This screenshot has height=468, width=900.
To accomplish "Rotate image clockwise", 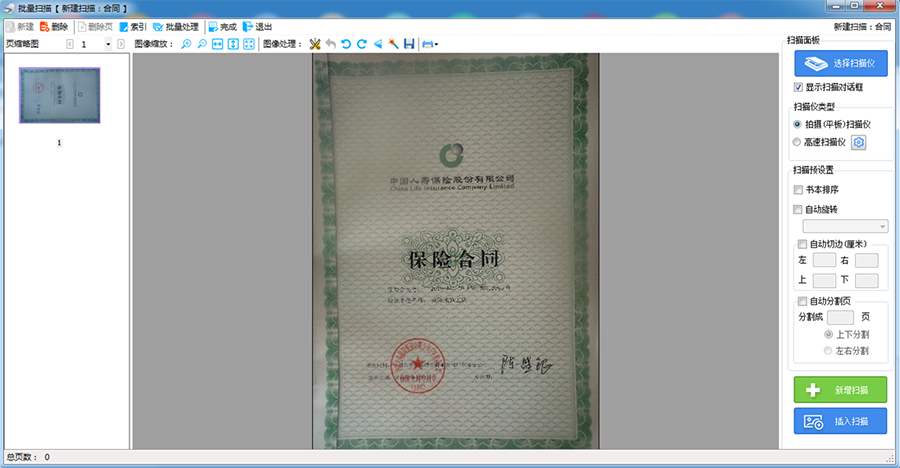I will click(x=362, y=44).
